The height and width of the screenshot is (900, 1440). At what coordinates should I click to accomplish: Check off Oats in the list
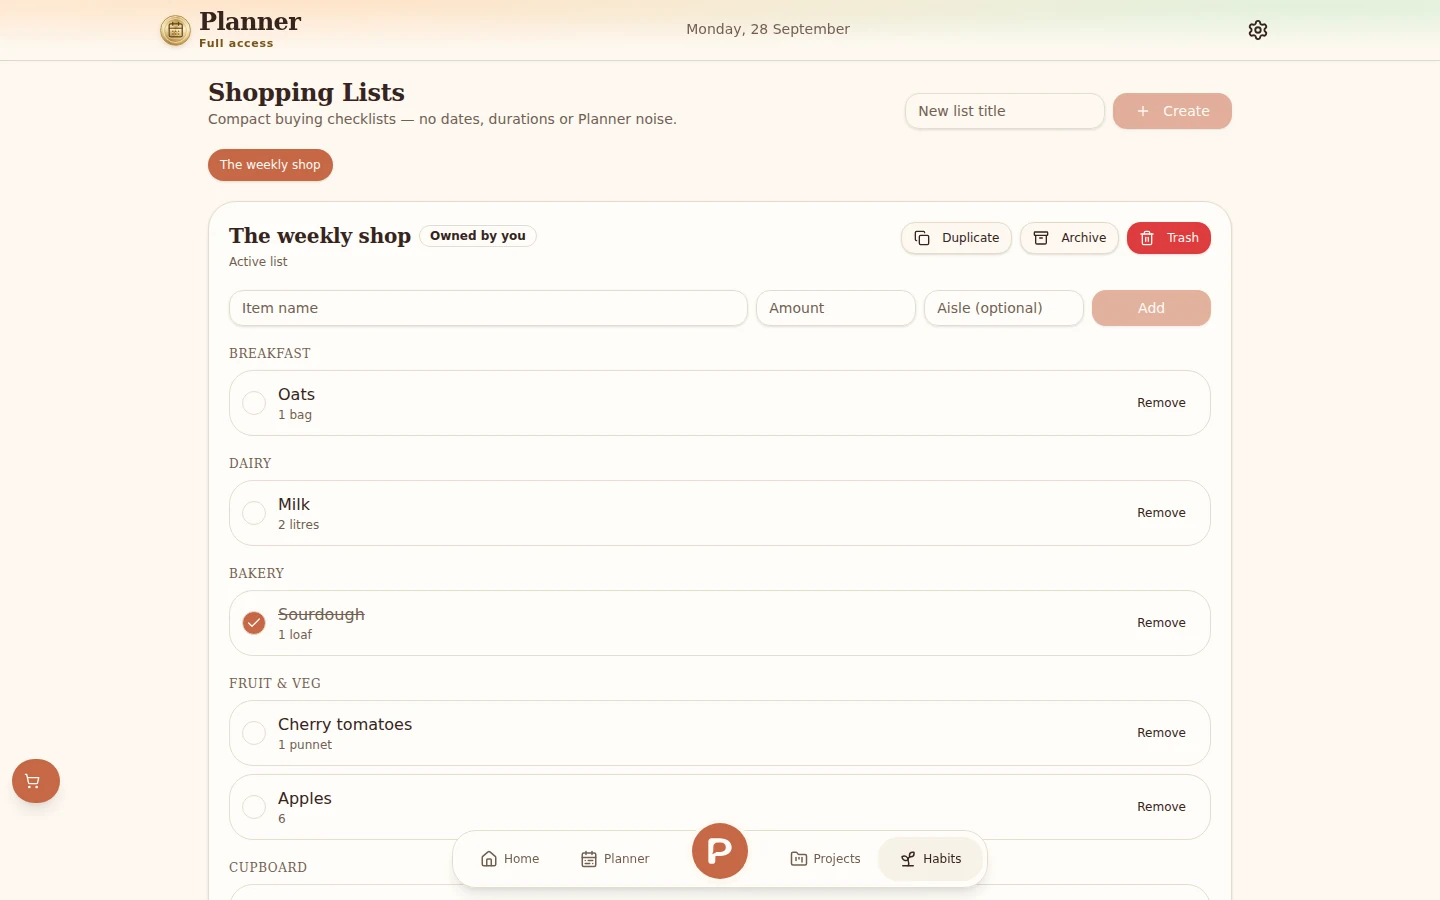[254, 403]
